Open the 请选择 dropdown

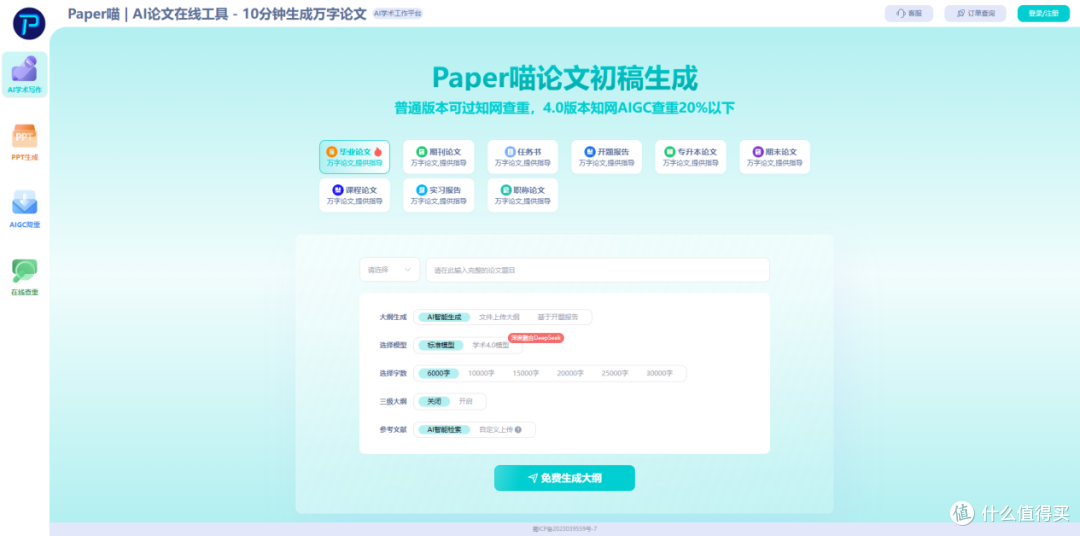click(x=390, y=270)
